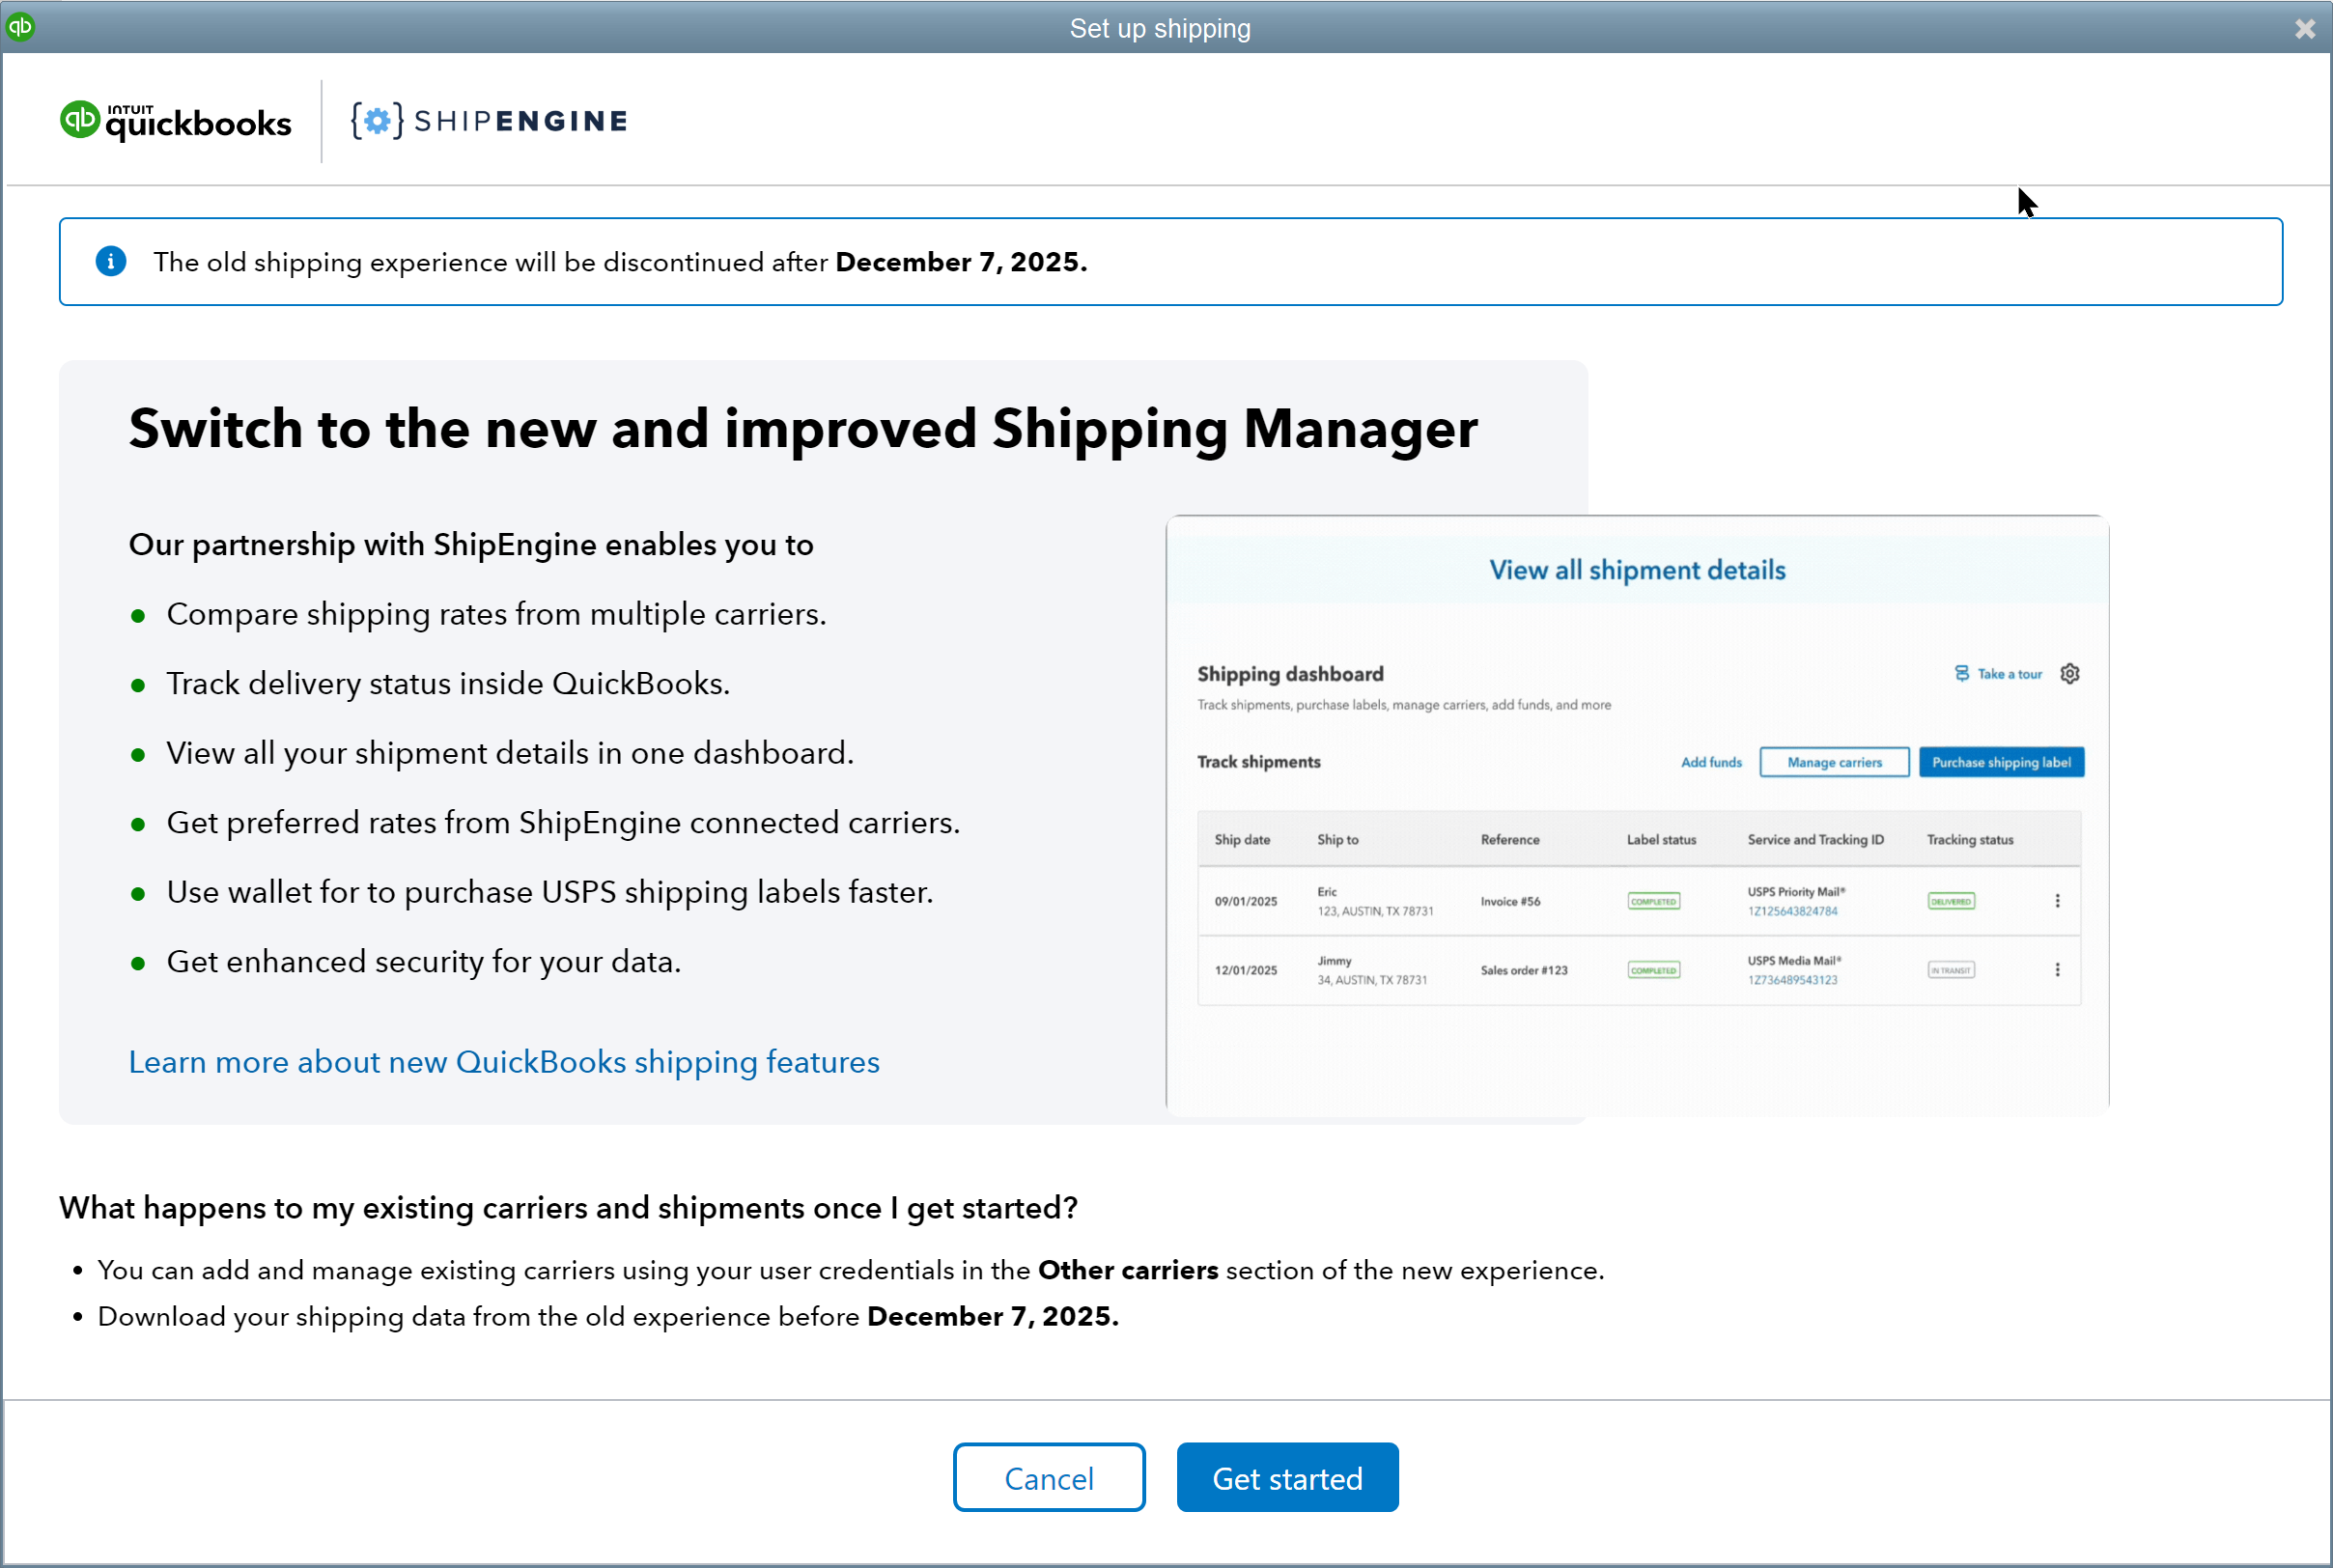Viewport: 2333px width, 1568px height.
Task: Open tracking ID 1Z125643824784
Action: tap(1792, 911)
